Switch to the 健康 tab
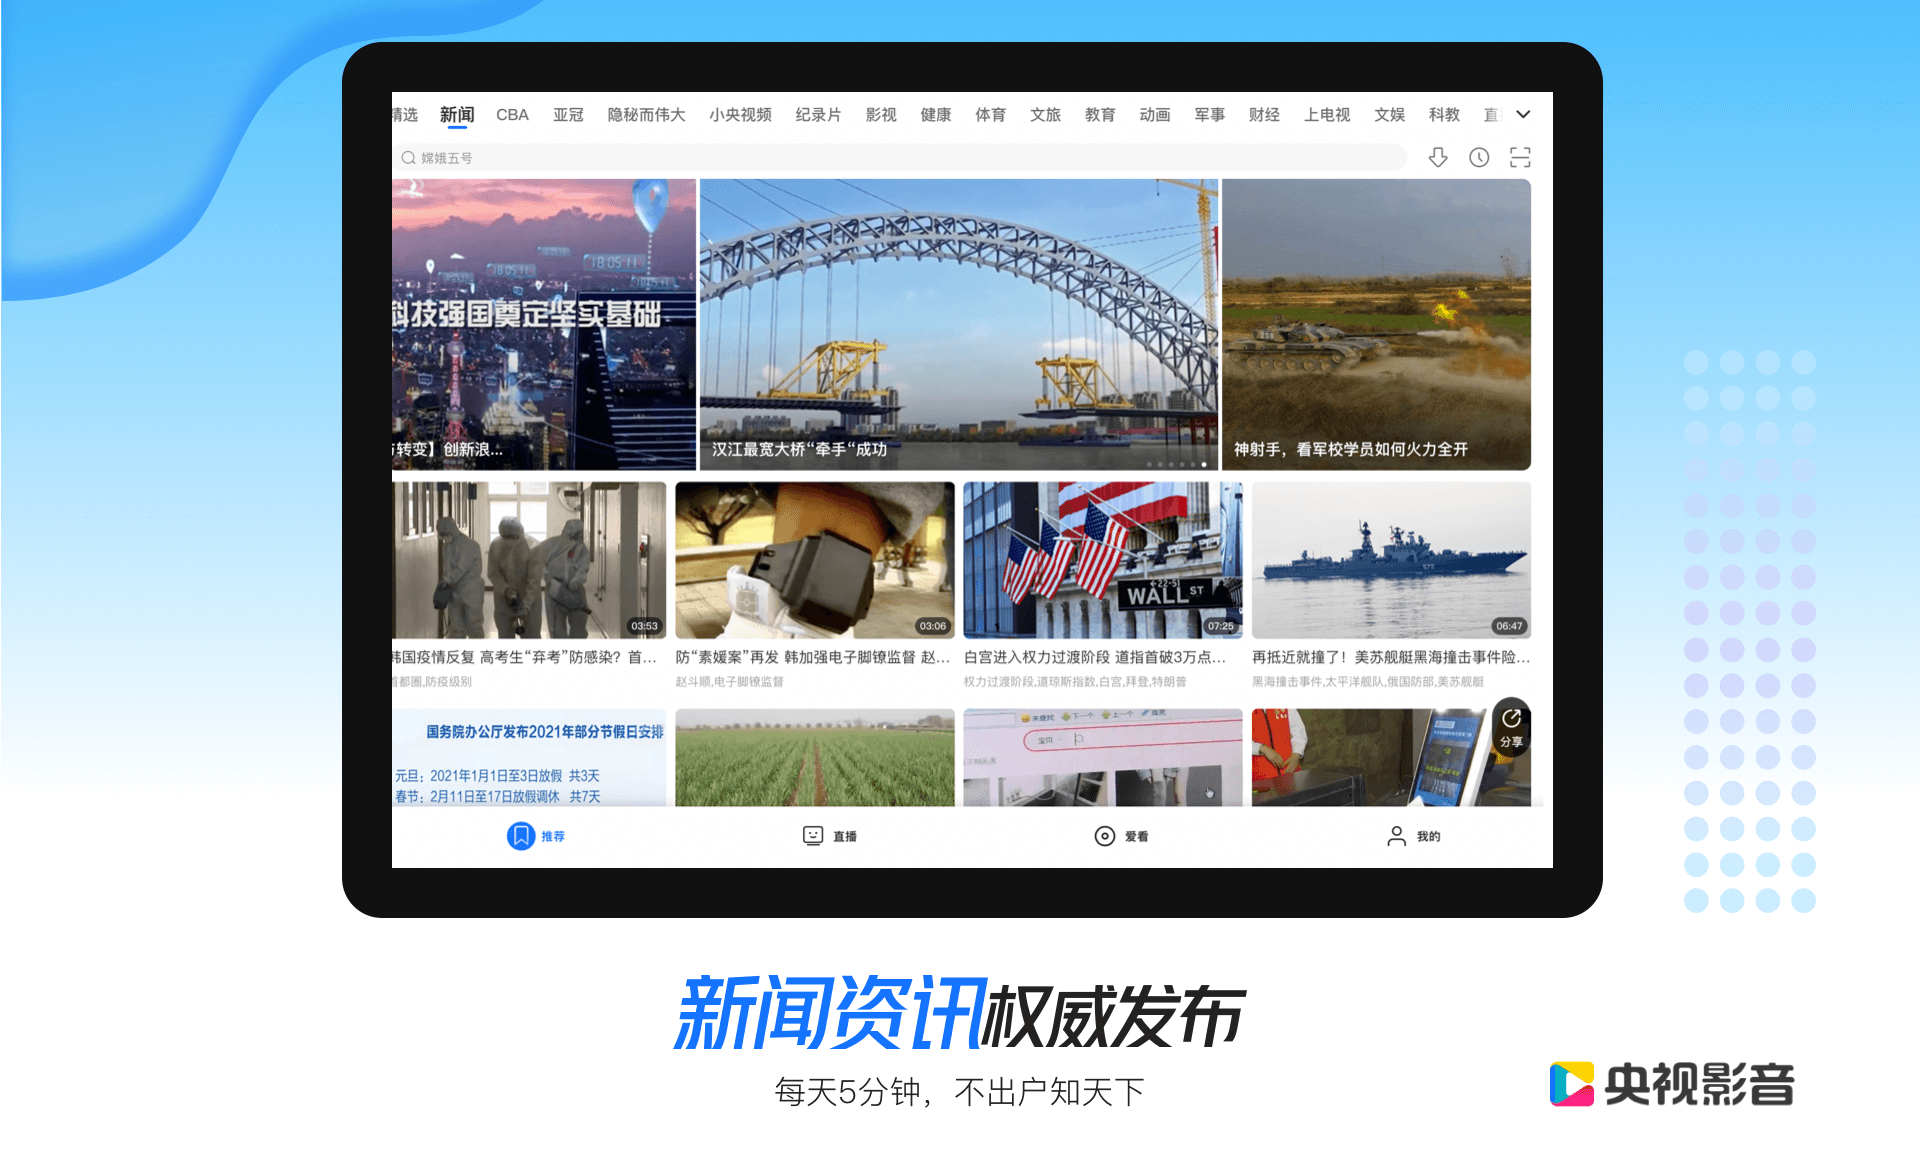 [936, 114]
